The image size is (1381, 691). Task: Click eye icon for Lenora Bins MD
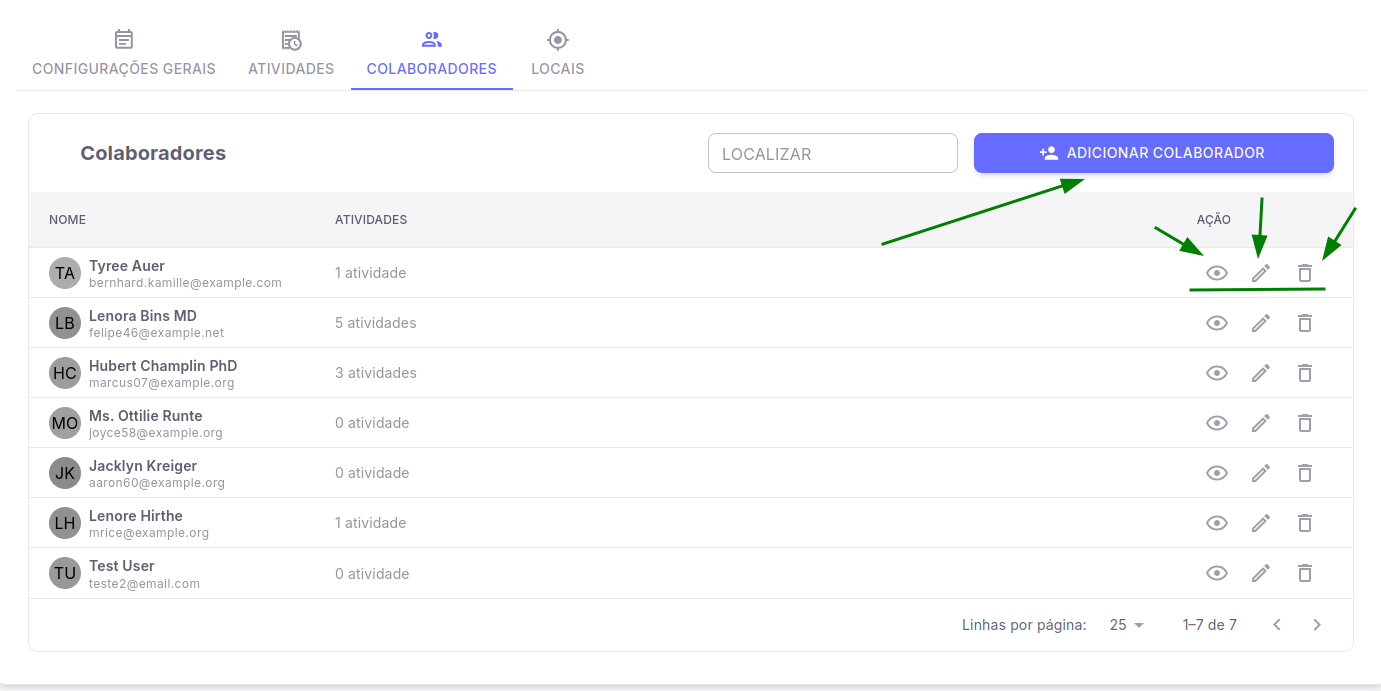click(1216, 323)
